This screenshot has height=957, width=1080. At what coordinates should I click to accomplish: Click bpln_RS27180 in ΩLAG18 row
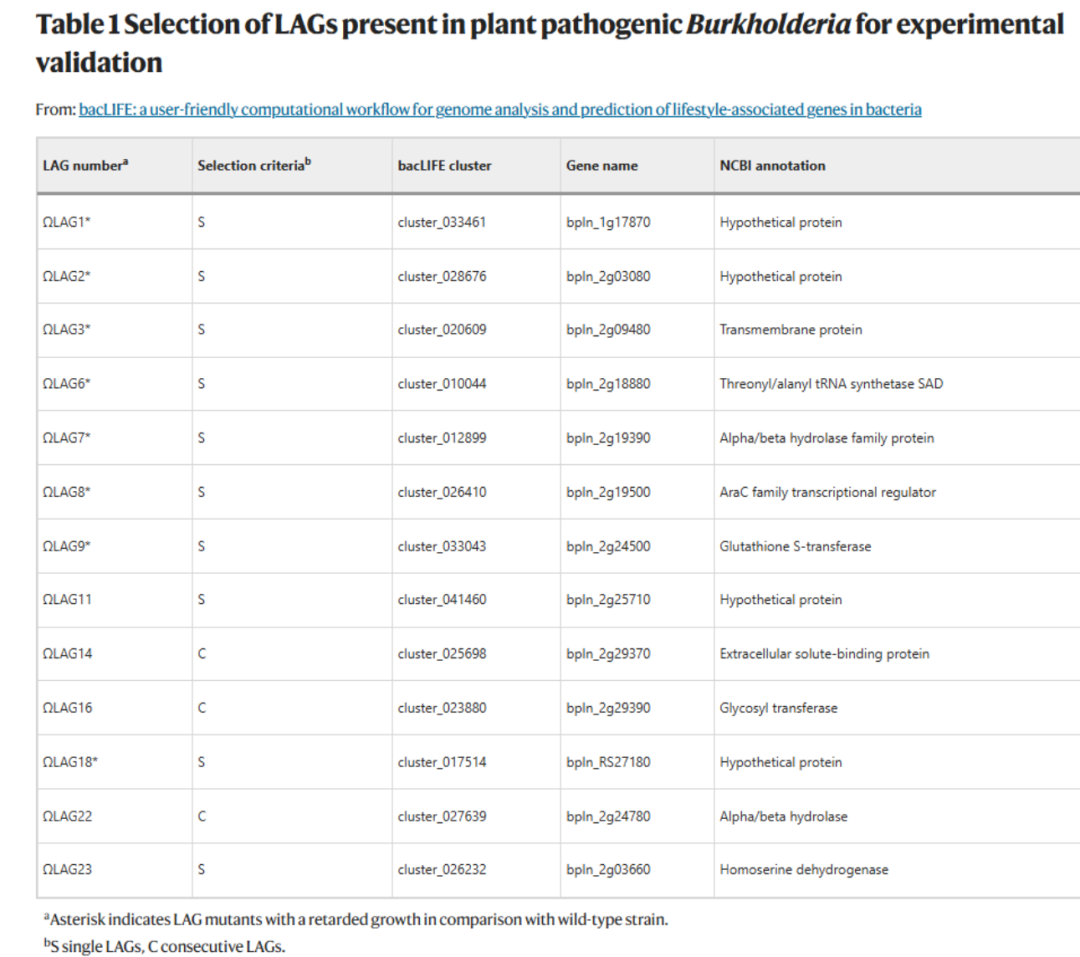[608, 762]
